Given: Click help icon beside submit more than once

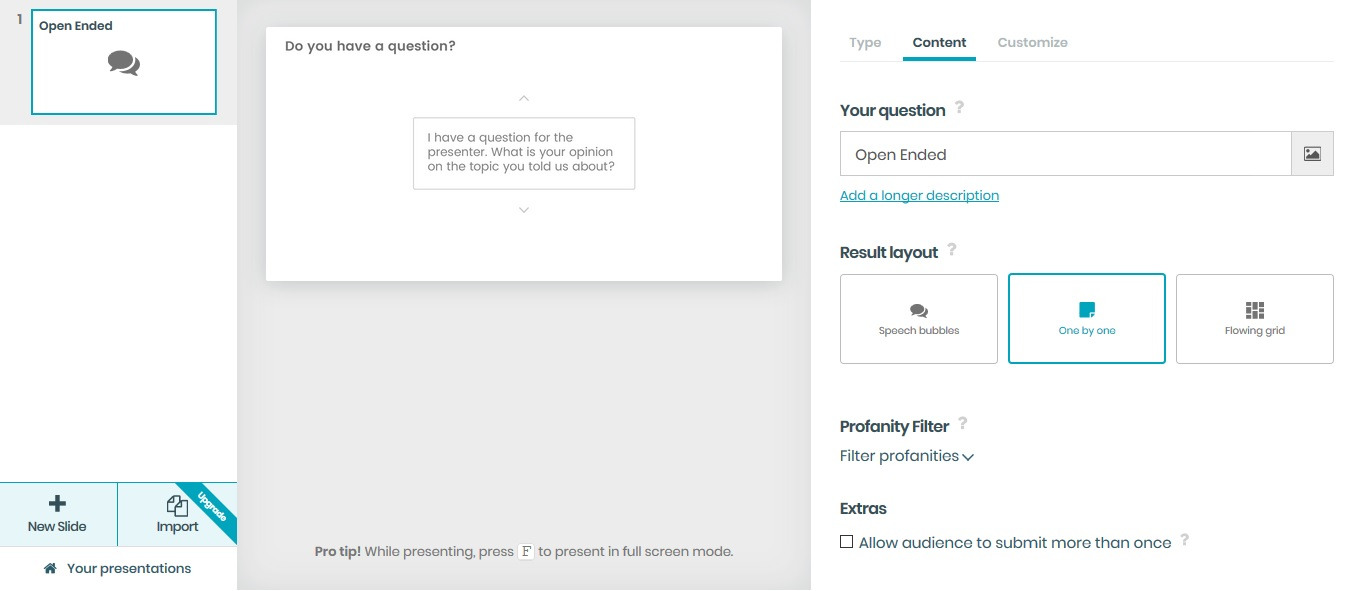Looking at the screenshot, I should pyautogui.click(x=1184, y=540).
